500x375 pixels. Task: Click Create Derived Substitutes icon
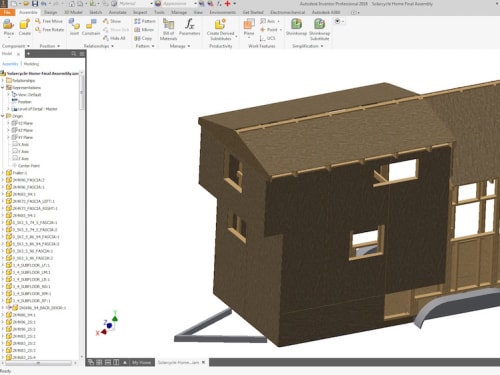pos(220,29)
